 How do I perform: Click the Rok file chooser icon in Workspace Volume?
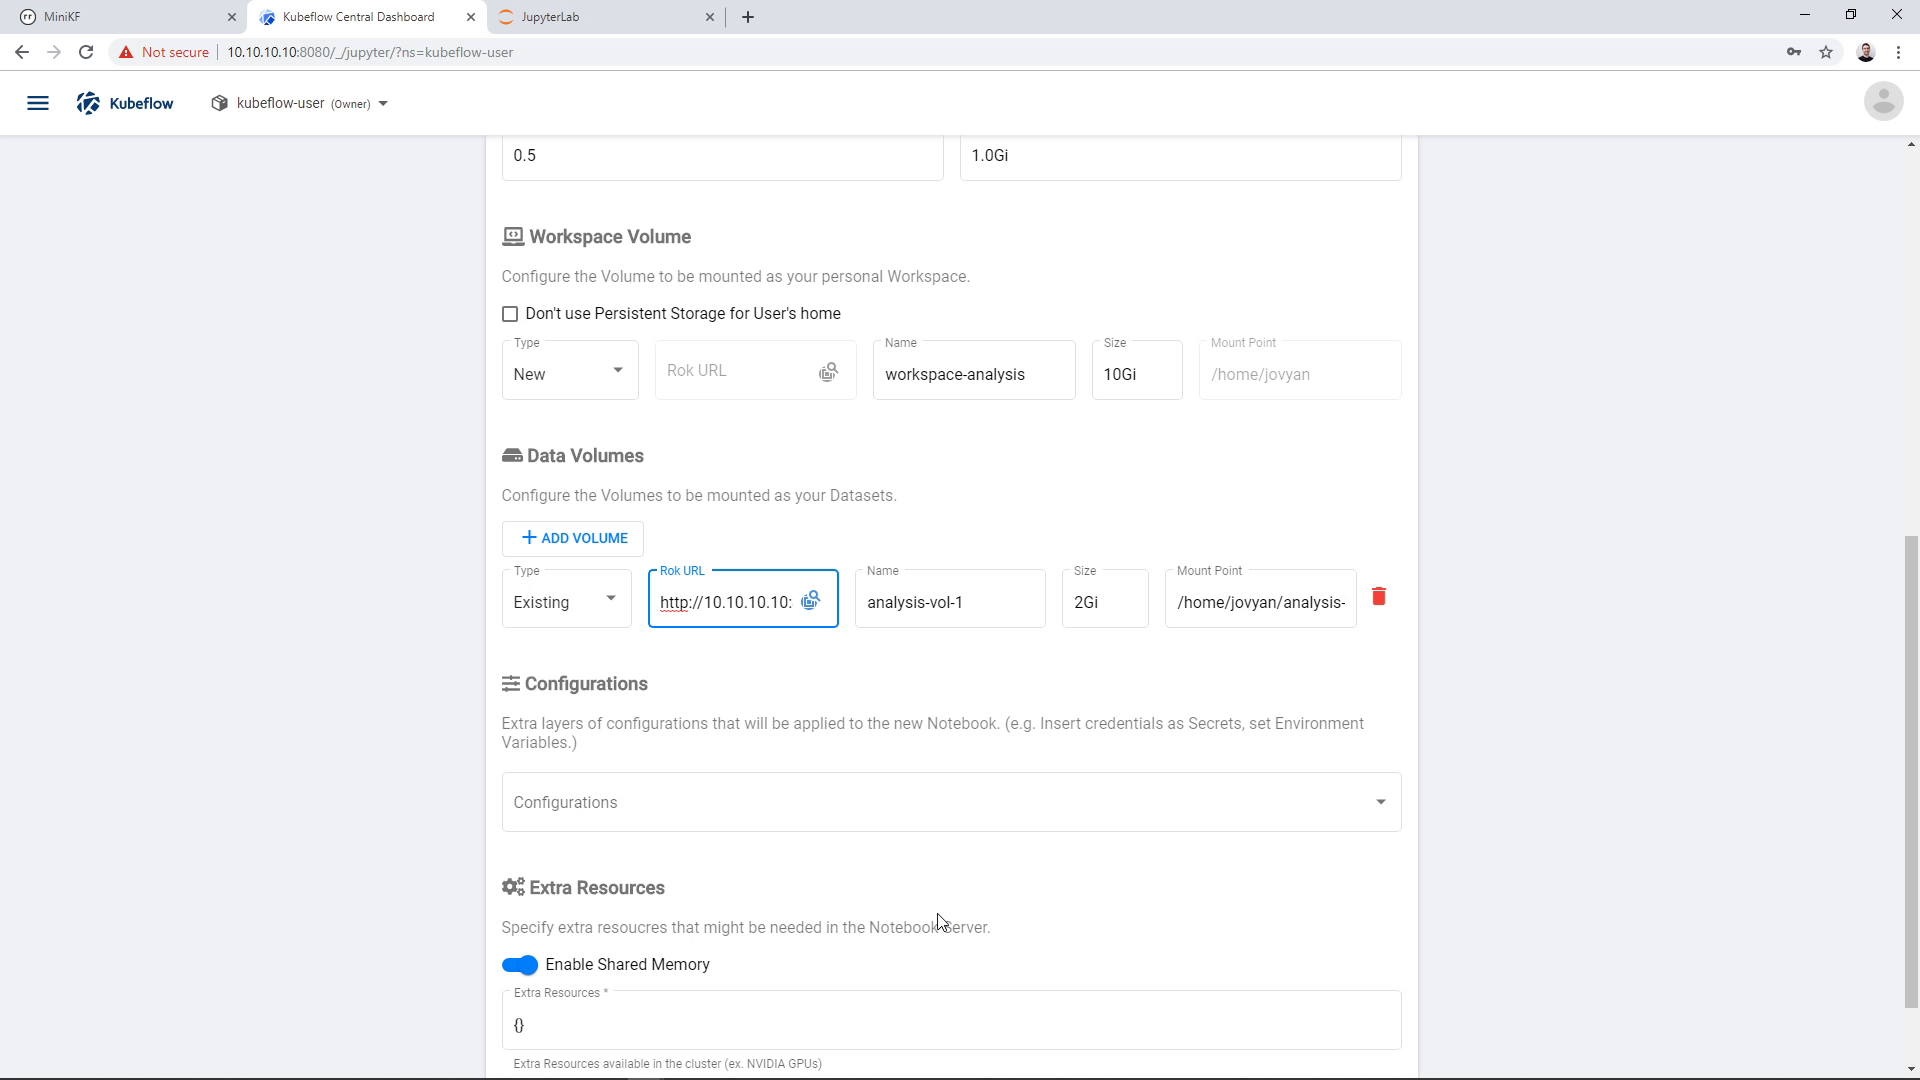point(828,372)
